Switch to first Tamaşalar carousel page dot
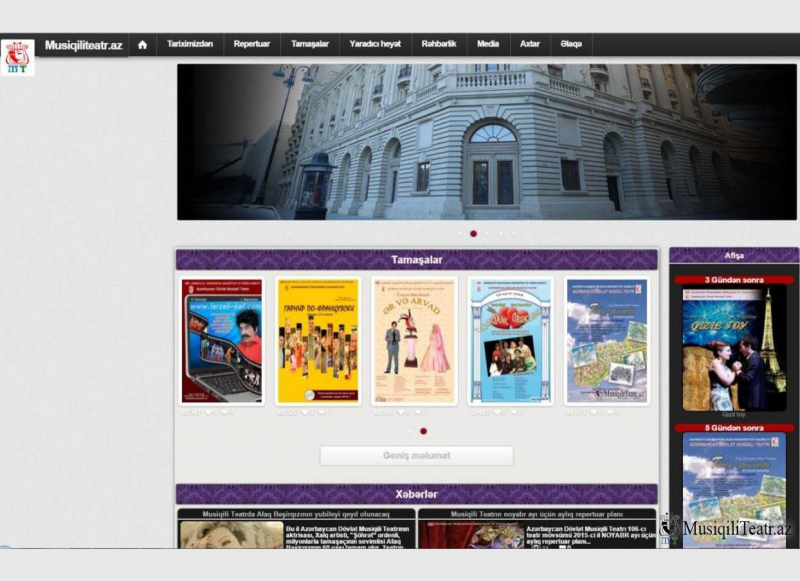This screenshot has width=800, height=581. (x=409, y=431)
